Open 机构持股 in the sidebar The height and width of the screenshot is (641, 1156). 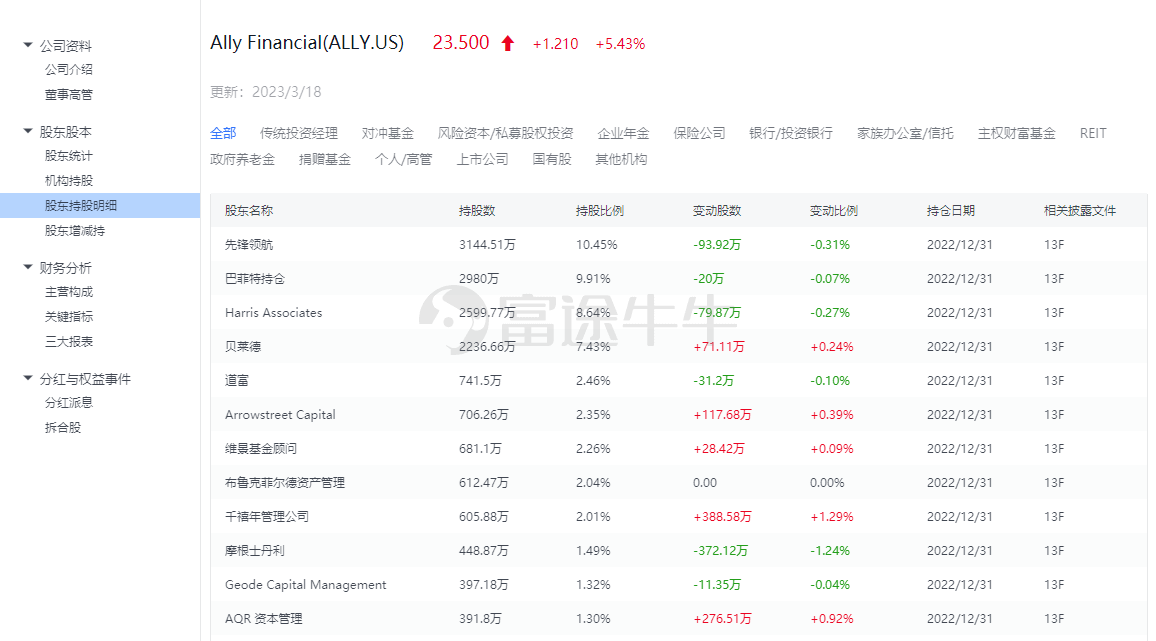69,181
